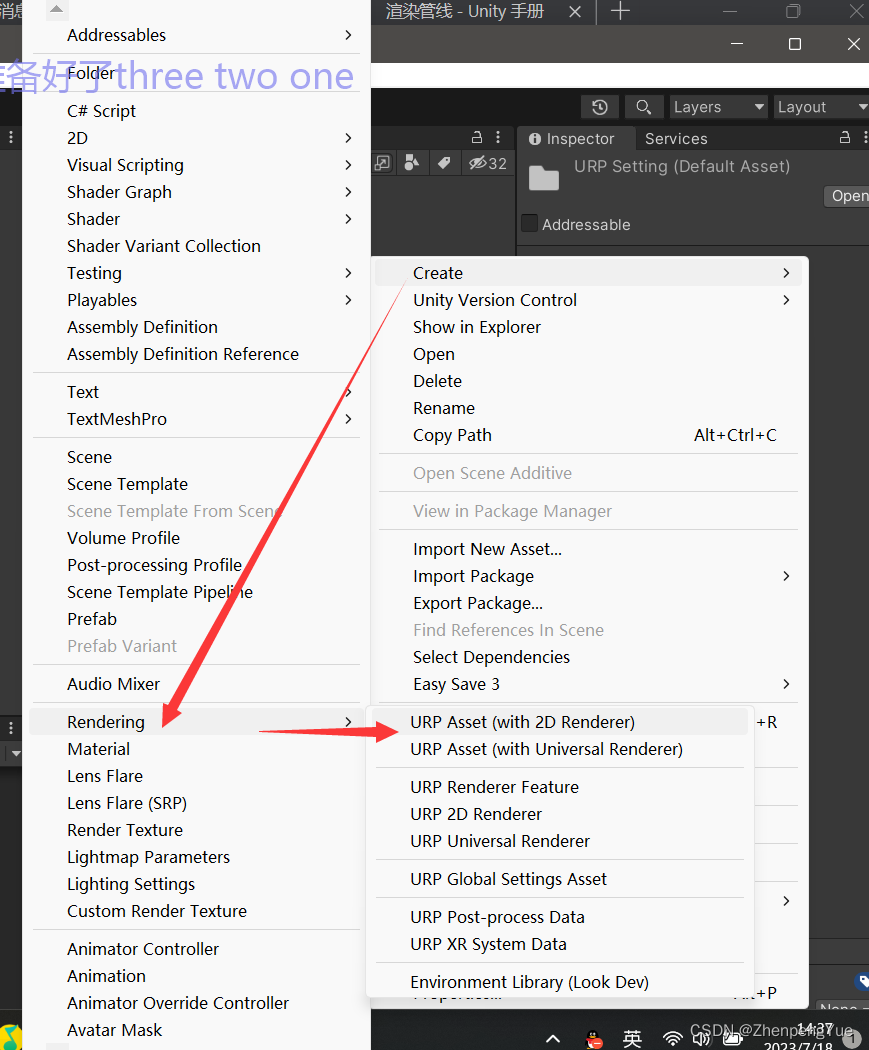This screenshot has width=869, height=1050.
Task: Create a Render Texture
Action: coord(196,830)
